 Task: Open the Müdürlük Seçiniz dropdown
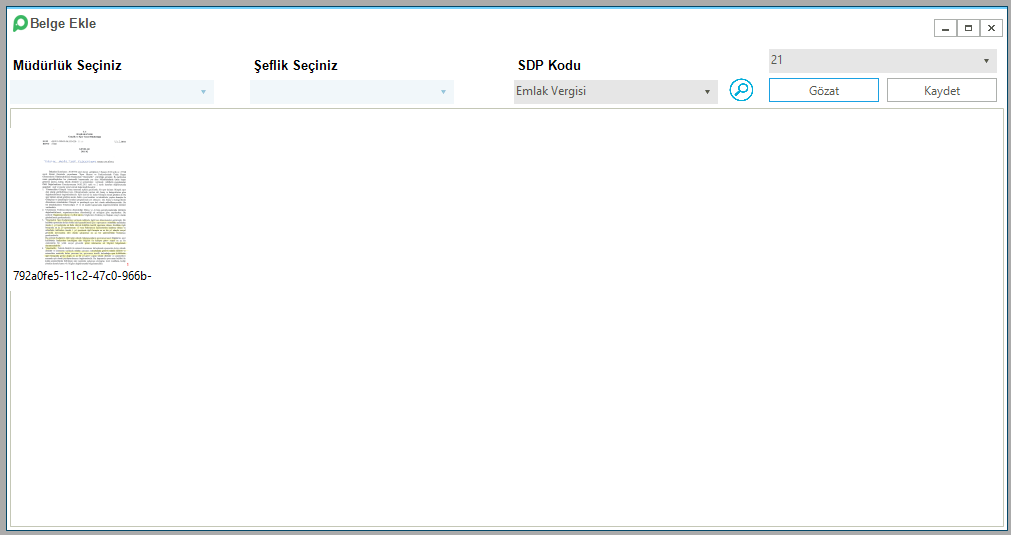click(112, 92)
